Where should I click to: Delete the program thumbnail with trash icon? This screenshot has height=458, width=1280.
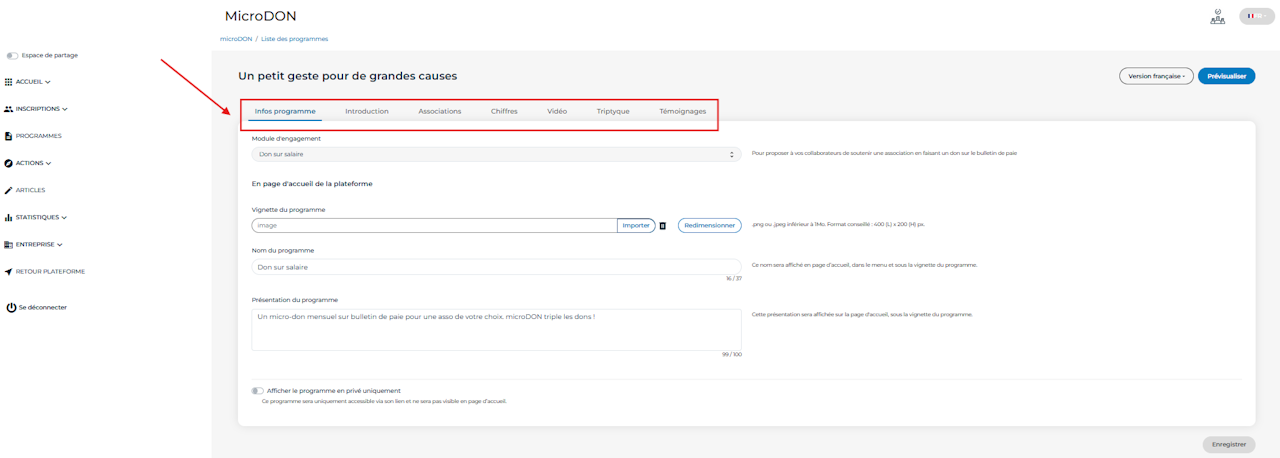(663, 226)
